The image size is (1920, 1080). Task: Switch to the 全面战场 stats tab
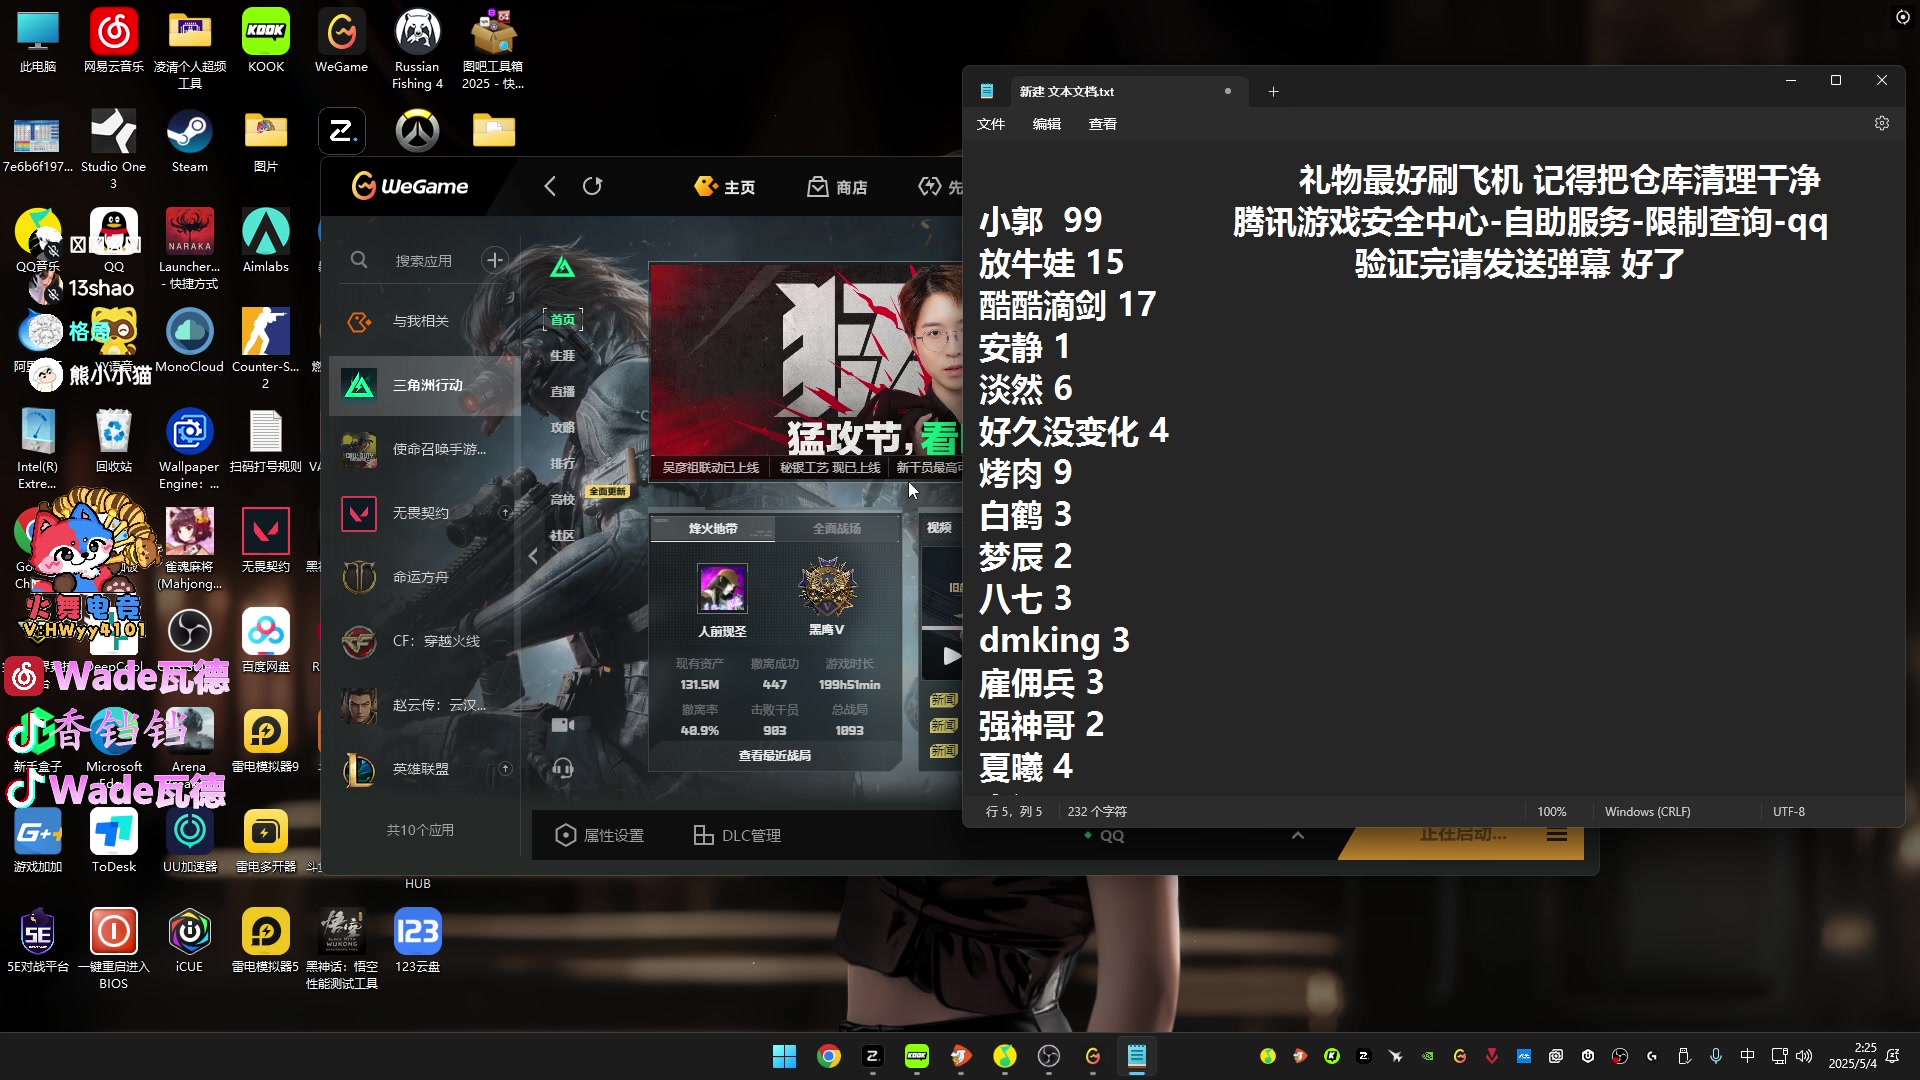(x=837, y=529)
